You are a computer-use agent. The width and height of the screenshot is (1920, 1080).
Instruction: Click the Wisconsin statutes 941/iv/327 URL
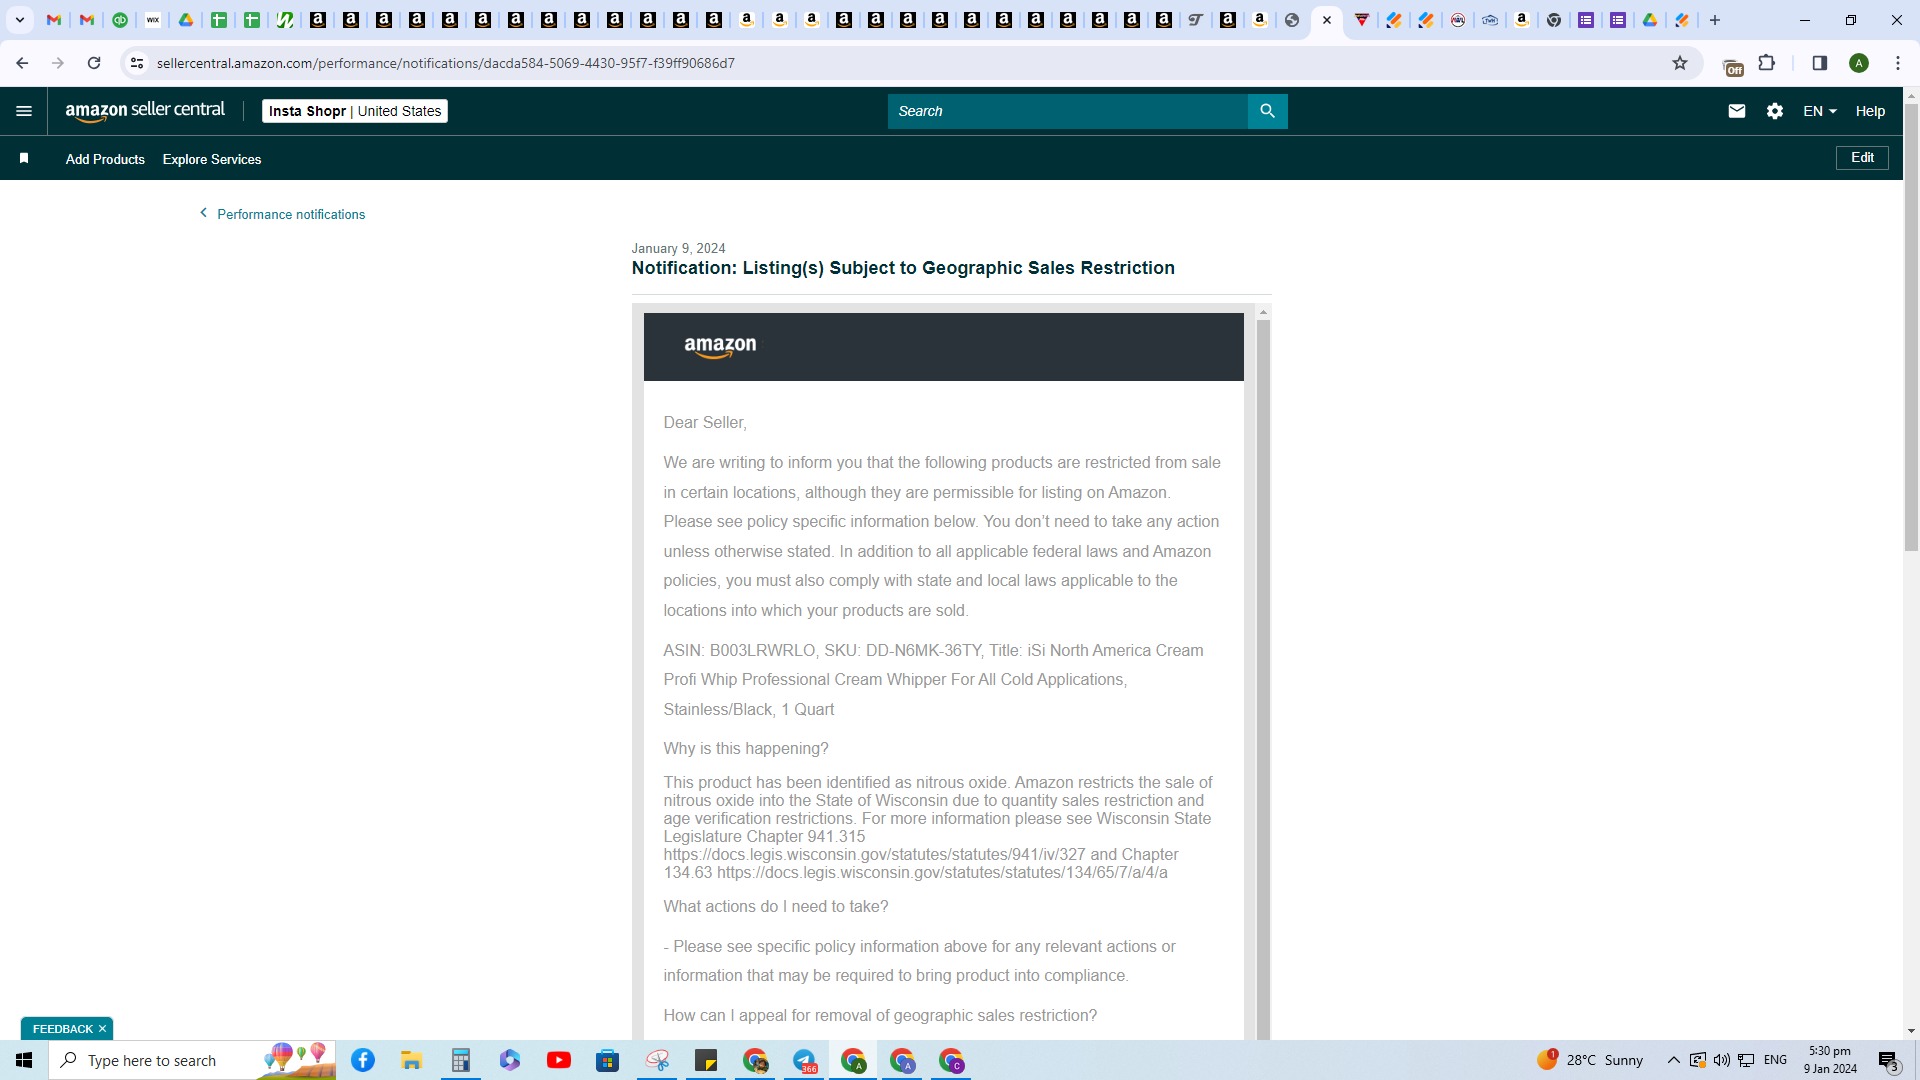[x=874, y=855]
